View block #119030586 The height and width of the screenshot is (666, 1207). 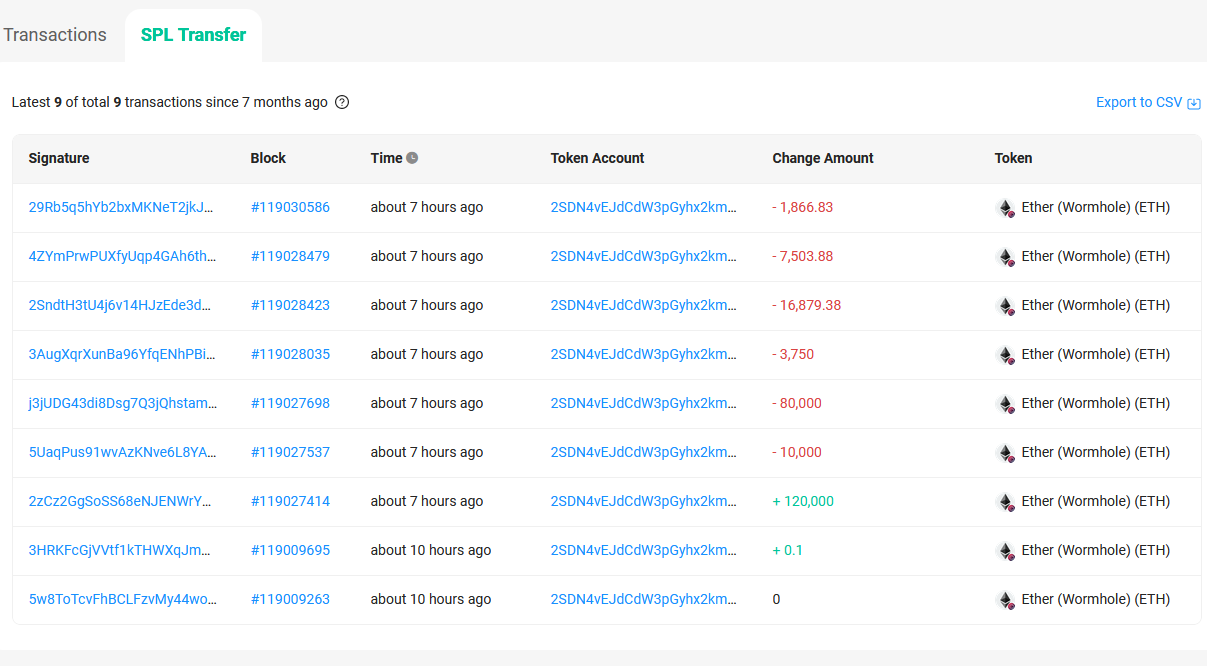(290, 207)
